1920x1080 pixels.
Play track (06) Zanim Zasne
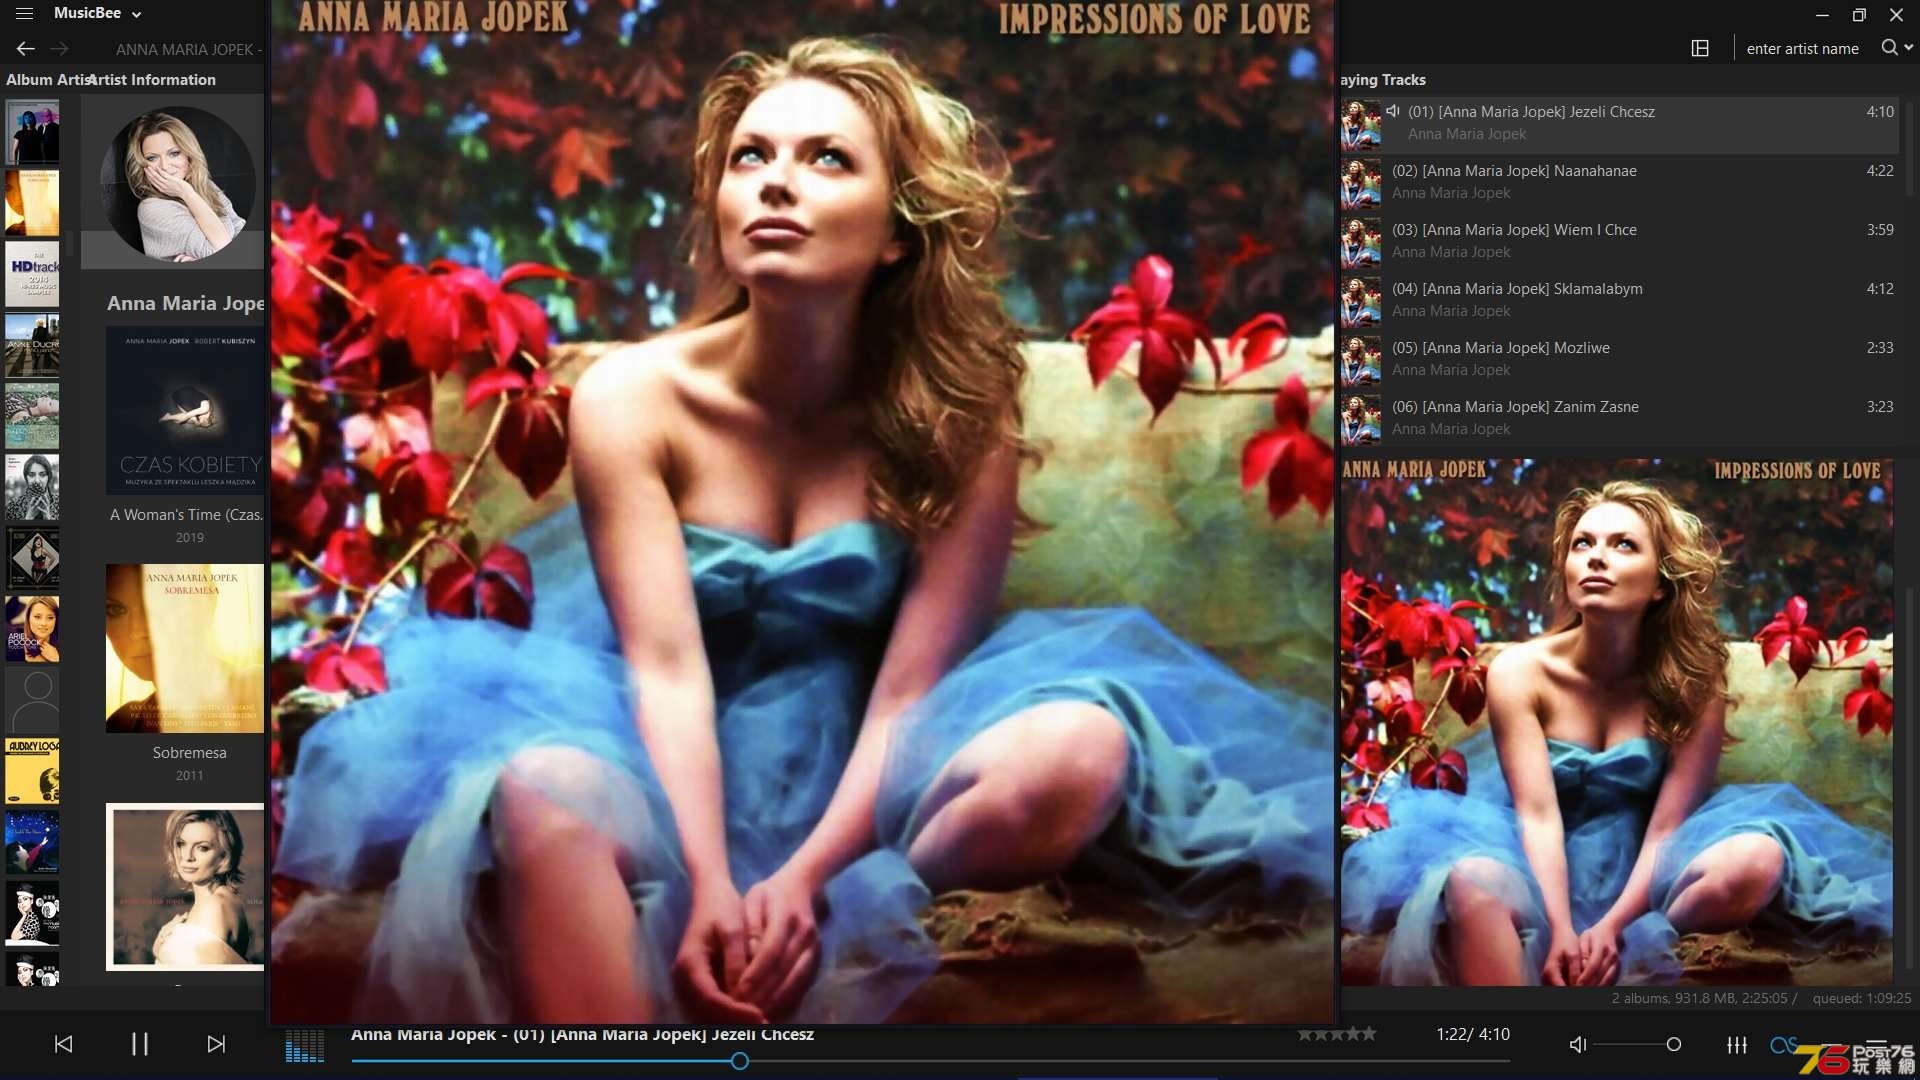tap(1620, 418)
